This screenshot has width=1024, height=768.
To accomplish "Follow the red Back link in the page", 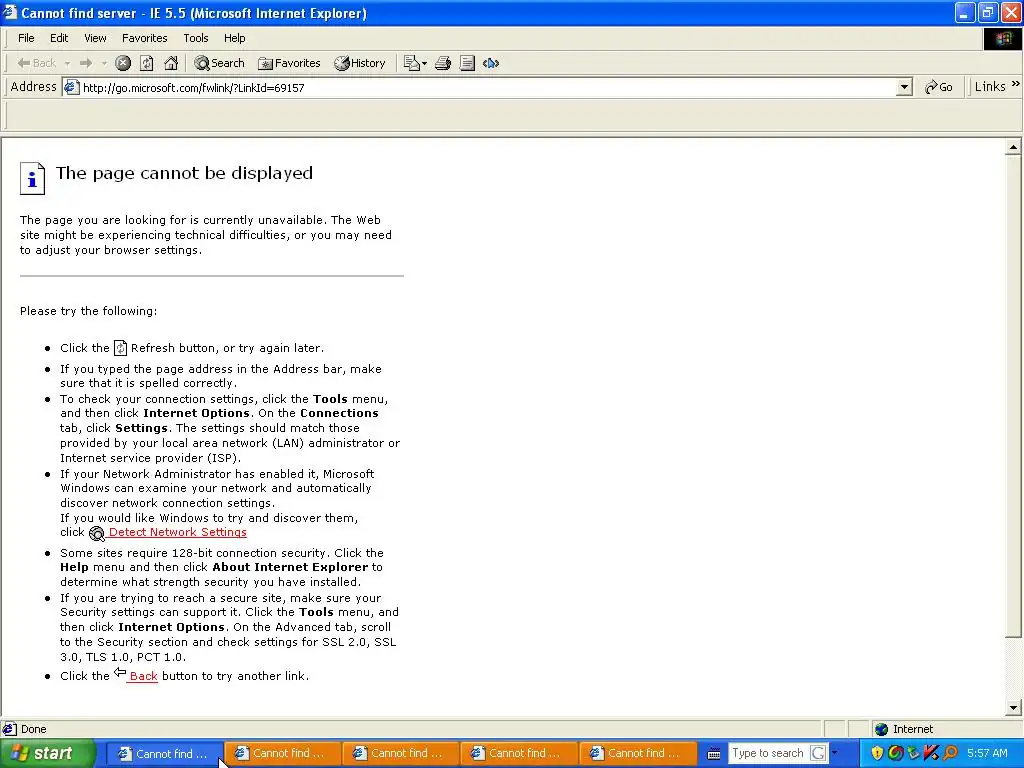I will coord(144,676).
